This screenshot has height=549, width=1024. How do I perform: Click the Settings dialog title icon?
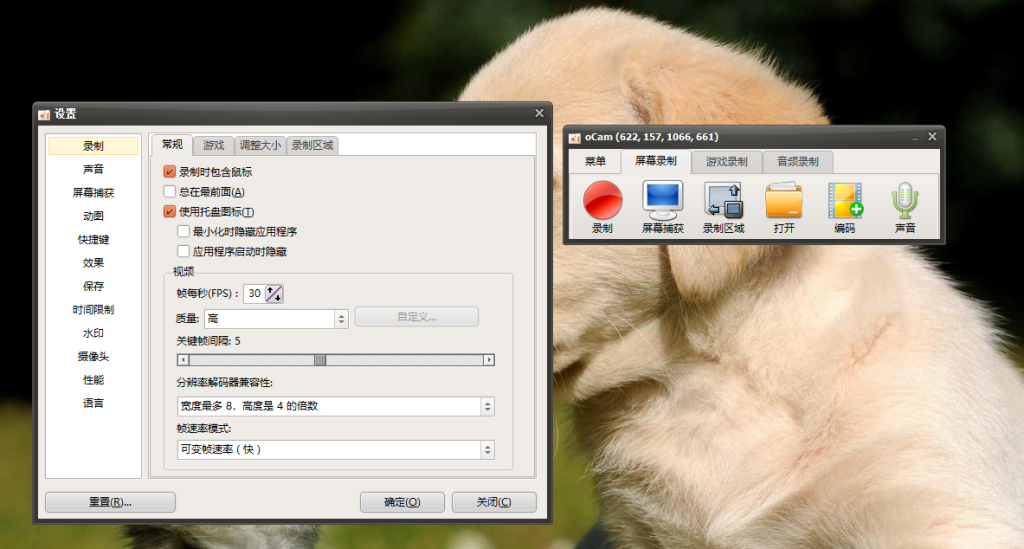[44, 114]
